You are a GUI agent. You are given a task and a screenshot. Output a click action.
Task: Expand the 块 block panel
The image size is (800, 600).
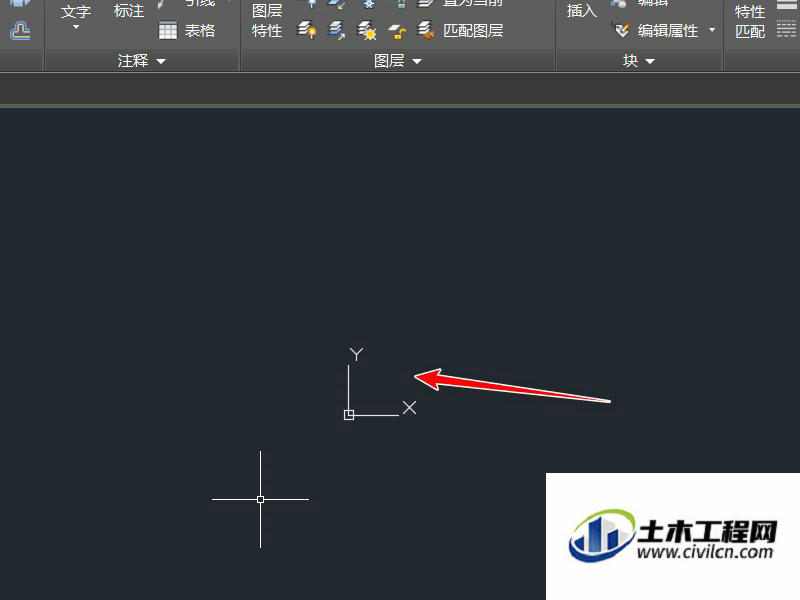tap(639, 61)
